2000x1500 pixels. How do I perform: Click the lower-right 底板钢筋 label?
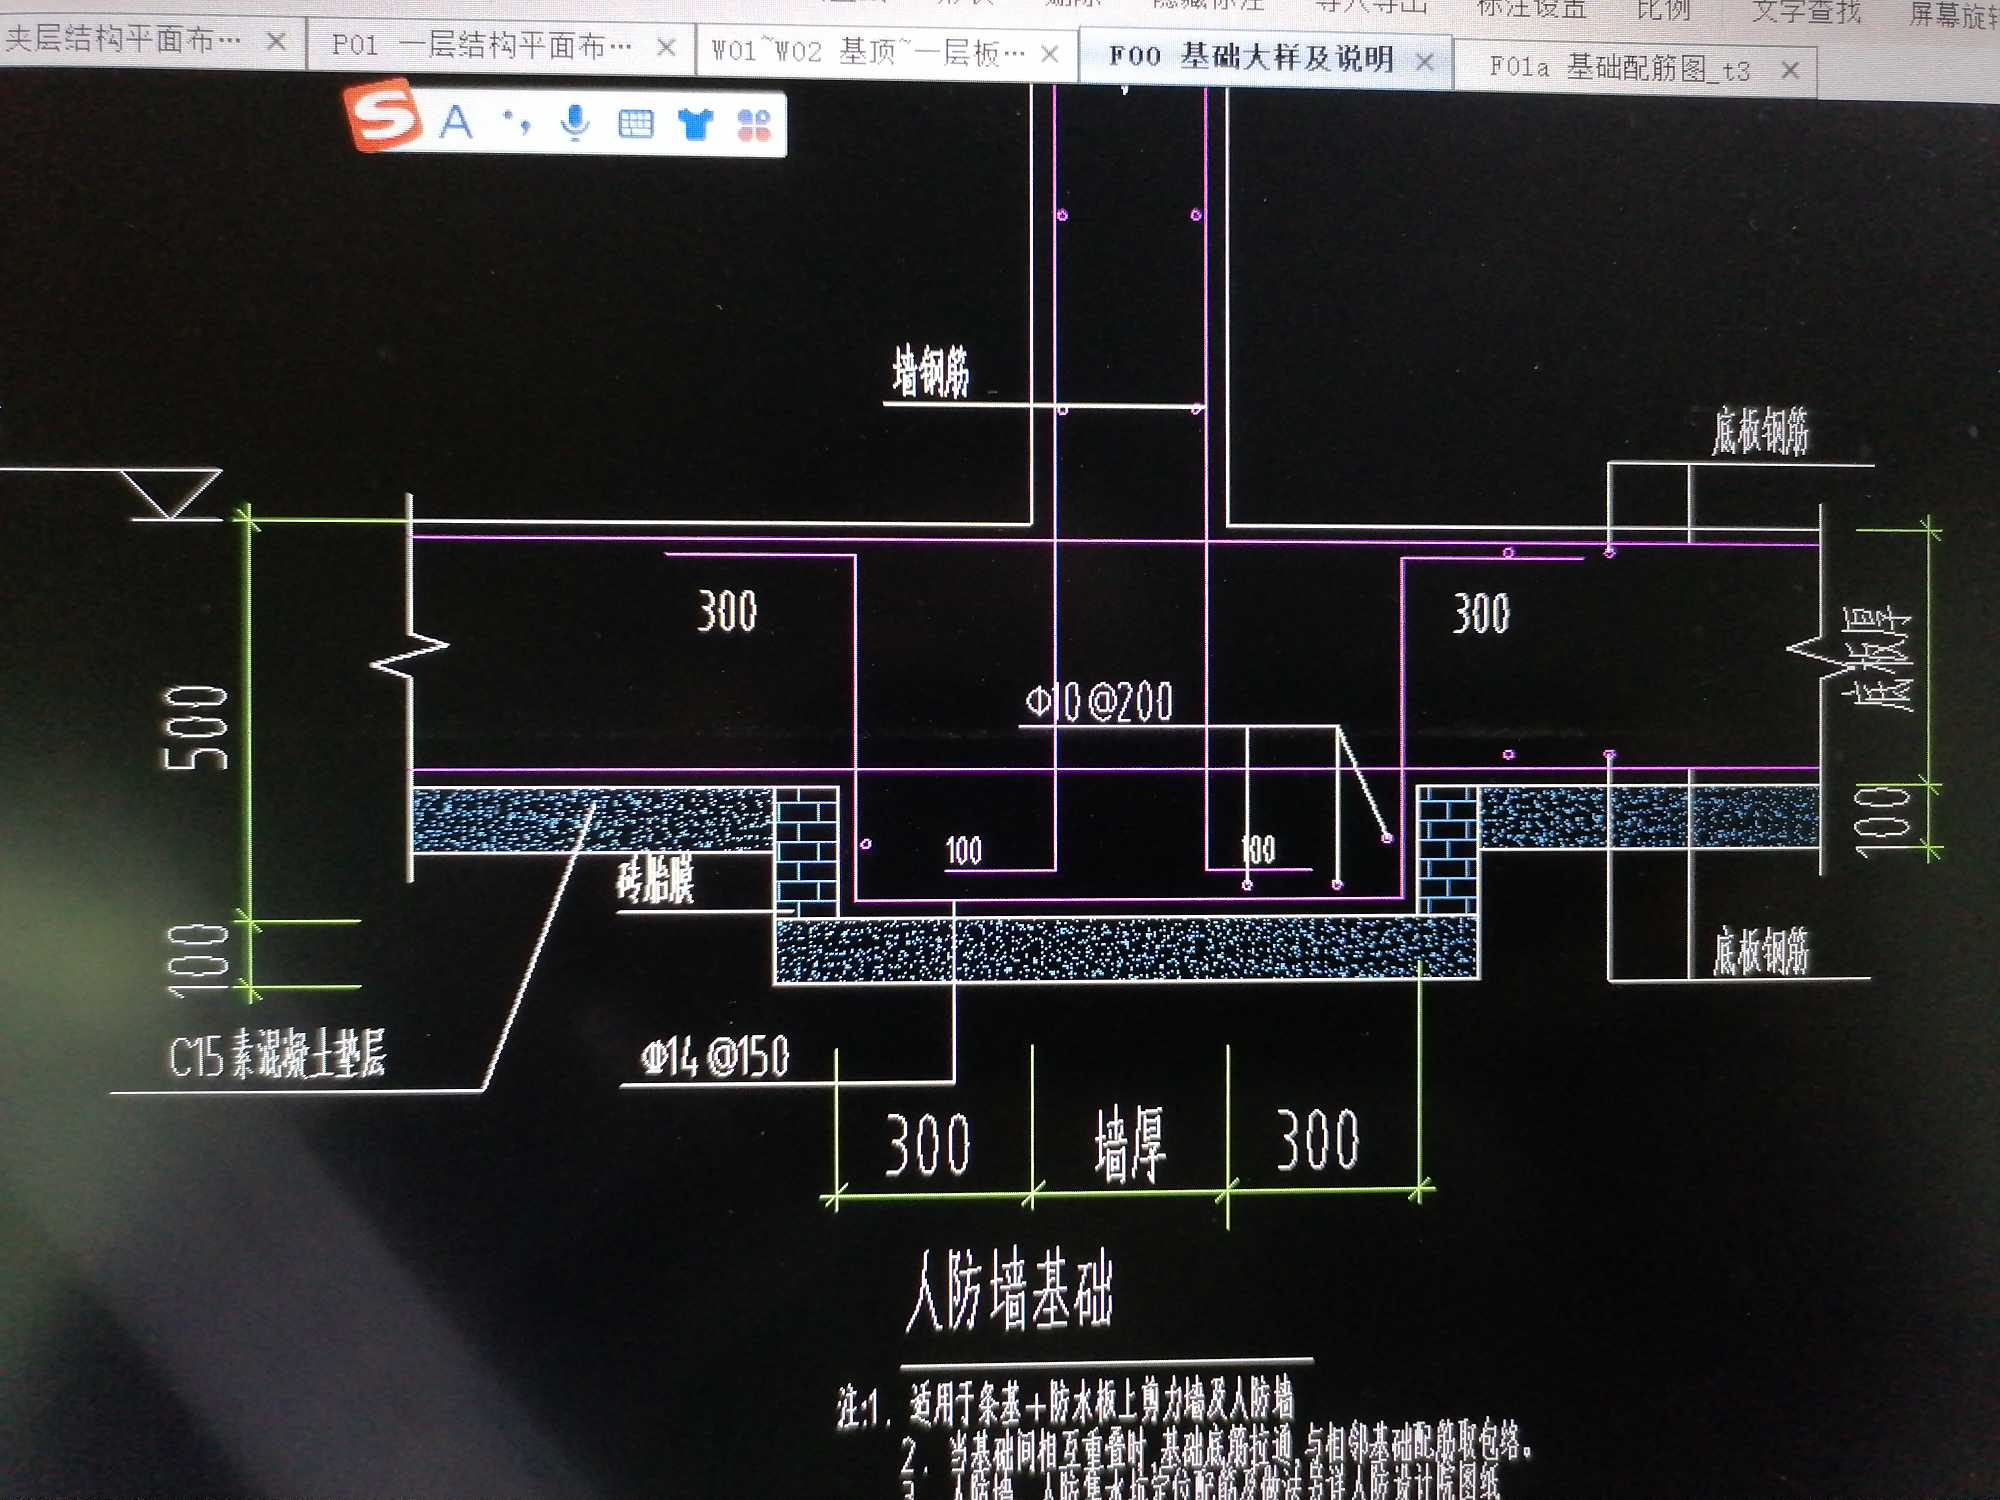[x=1760, y=950]
